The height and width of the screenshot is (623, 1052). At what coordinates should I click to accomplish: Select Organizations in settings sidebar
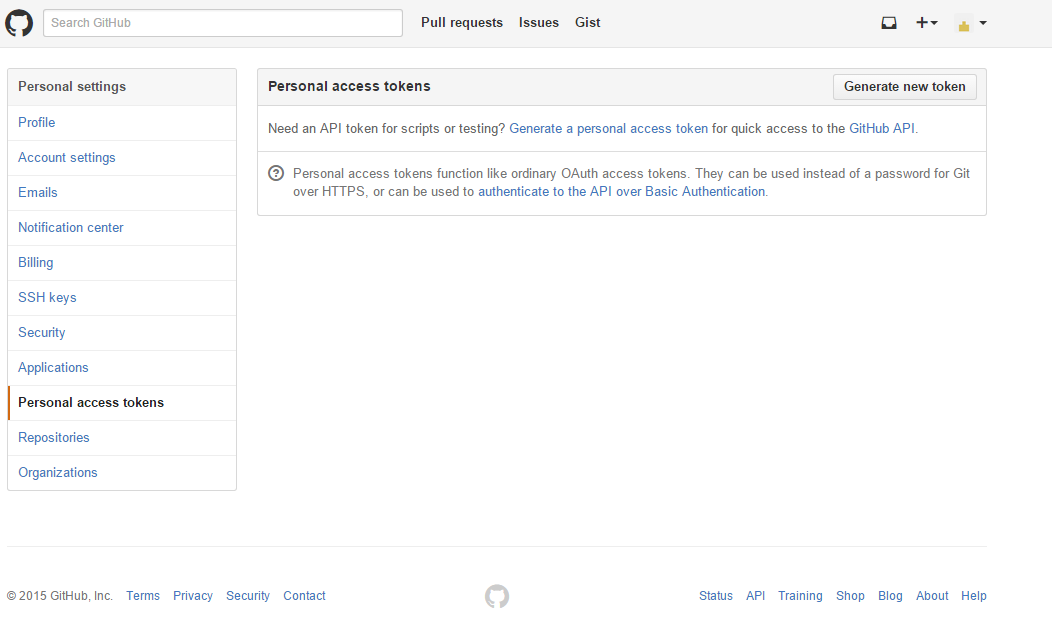coord(122,473)
